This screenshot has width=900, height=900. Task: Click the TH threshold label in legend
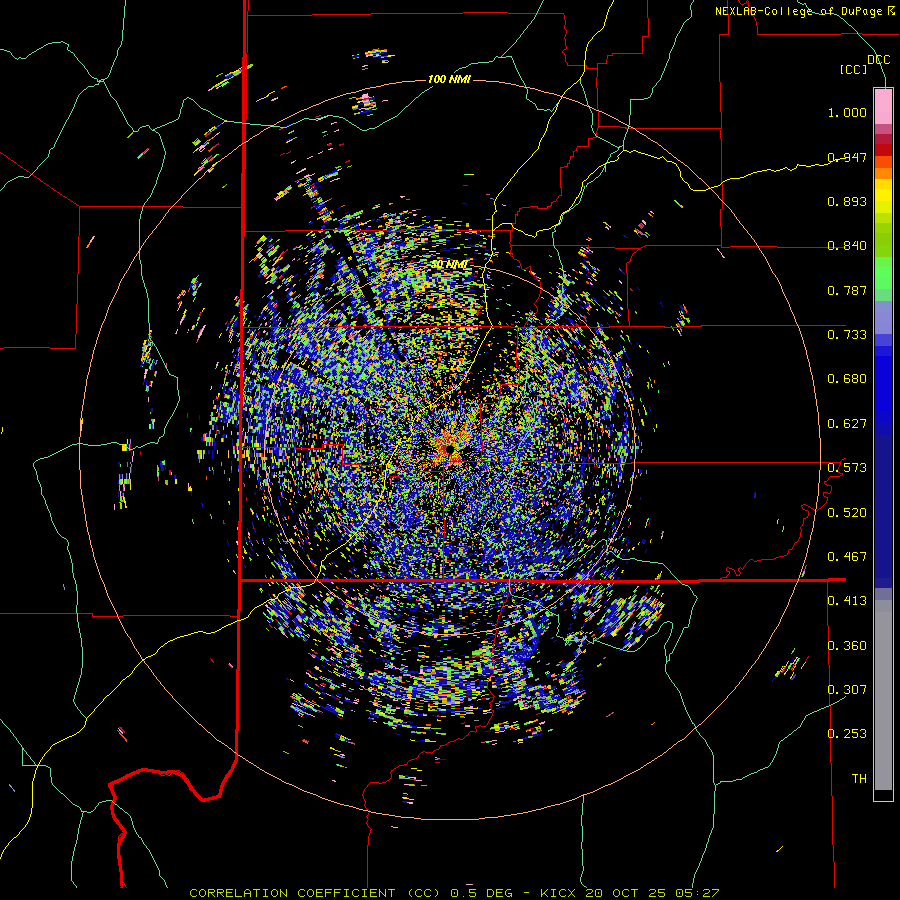859,779
